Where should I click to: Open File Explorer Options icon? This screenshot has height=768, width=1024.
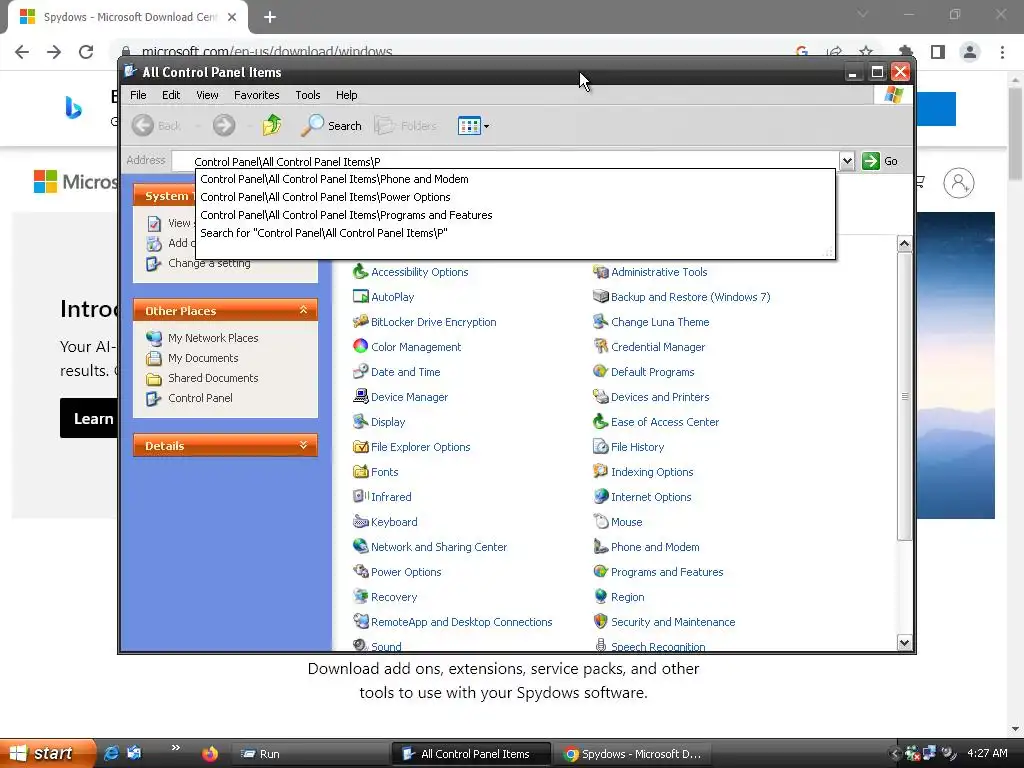[360, 447]
